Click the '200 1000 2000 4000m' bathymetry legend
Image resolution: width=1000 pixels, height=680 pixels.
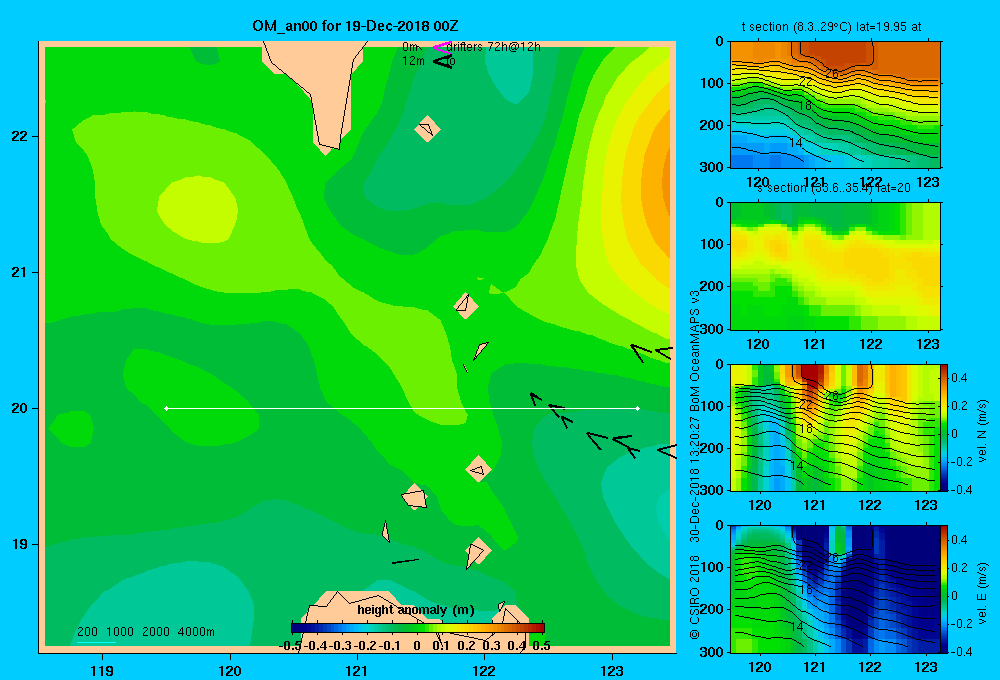tap(145, 632)
